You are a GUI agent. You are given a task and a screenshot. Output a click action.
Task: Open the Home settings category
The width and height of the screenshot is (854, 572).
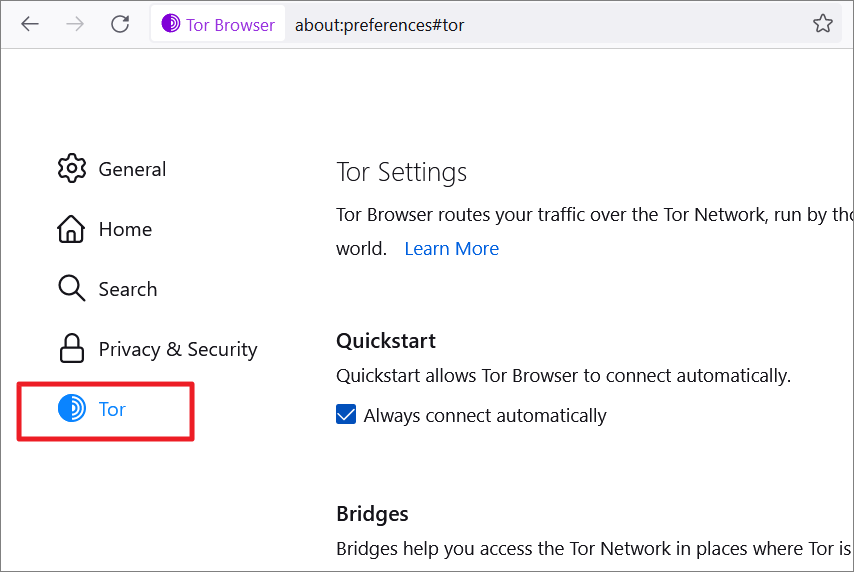point(125,229)
